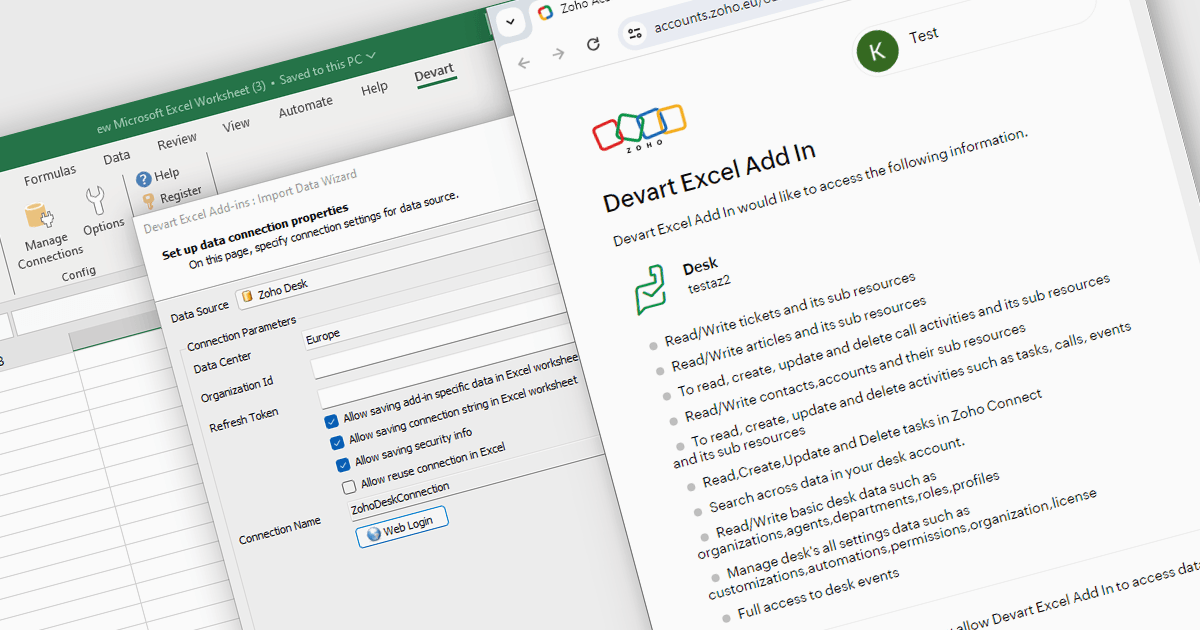Open the Automate ribbon tab
Viewport: 1200px width, 630px height.
pos(305,106)
